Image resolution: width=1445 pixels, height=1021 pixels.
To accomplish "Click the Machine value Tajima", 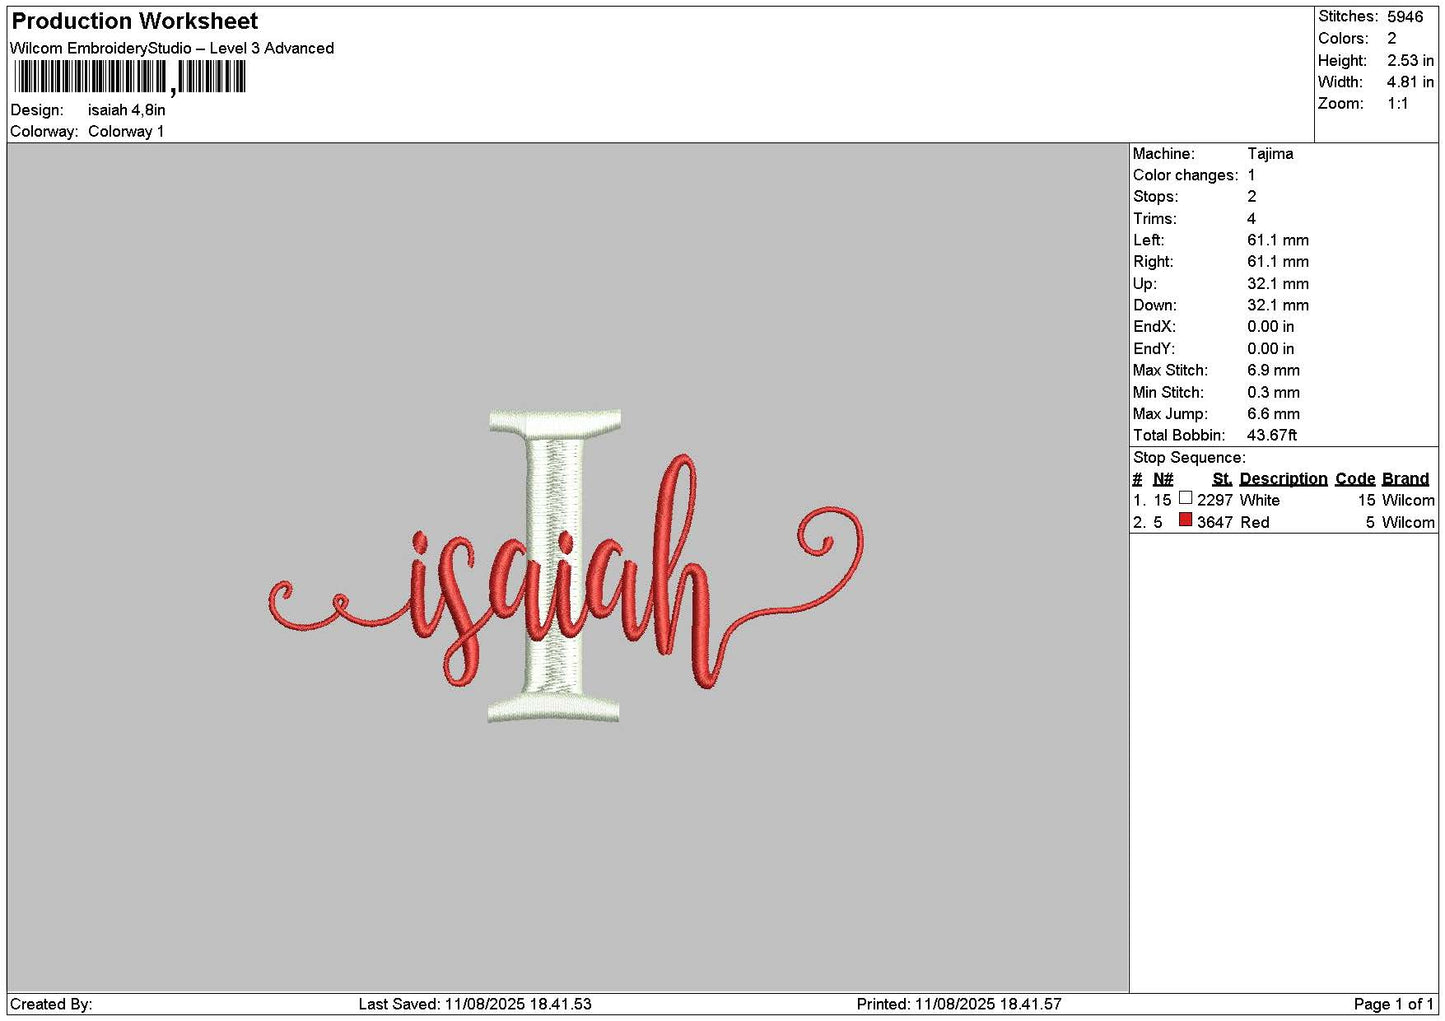I will point(1270,153).
